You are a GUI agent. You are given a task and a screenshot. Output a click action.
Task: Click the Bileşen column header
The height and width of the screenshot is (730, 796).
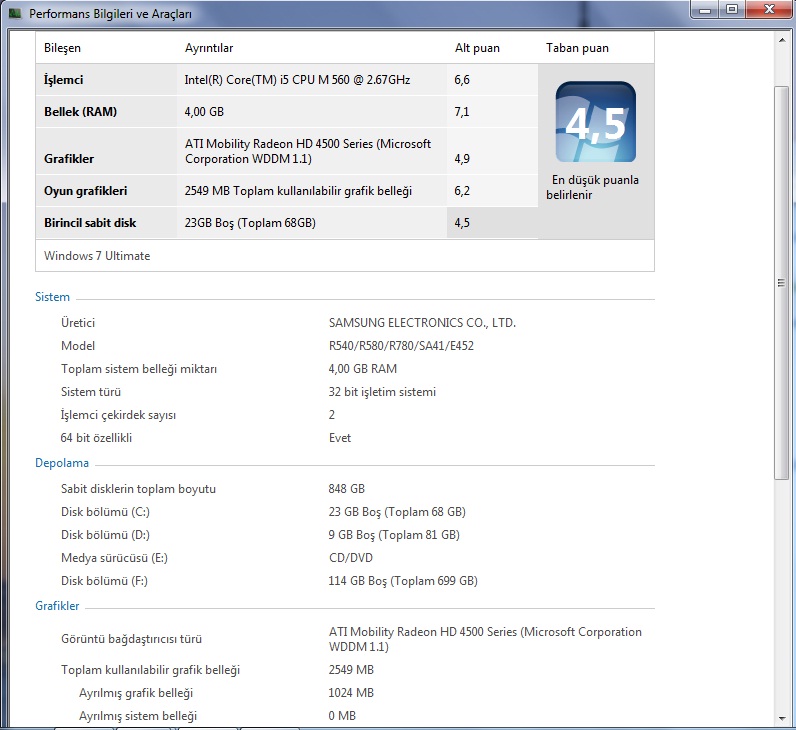pos(62,48)
